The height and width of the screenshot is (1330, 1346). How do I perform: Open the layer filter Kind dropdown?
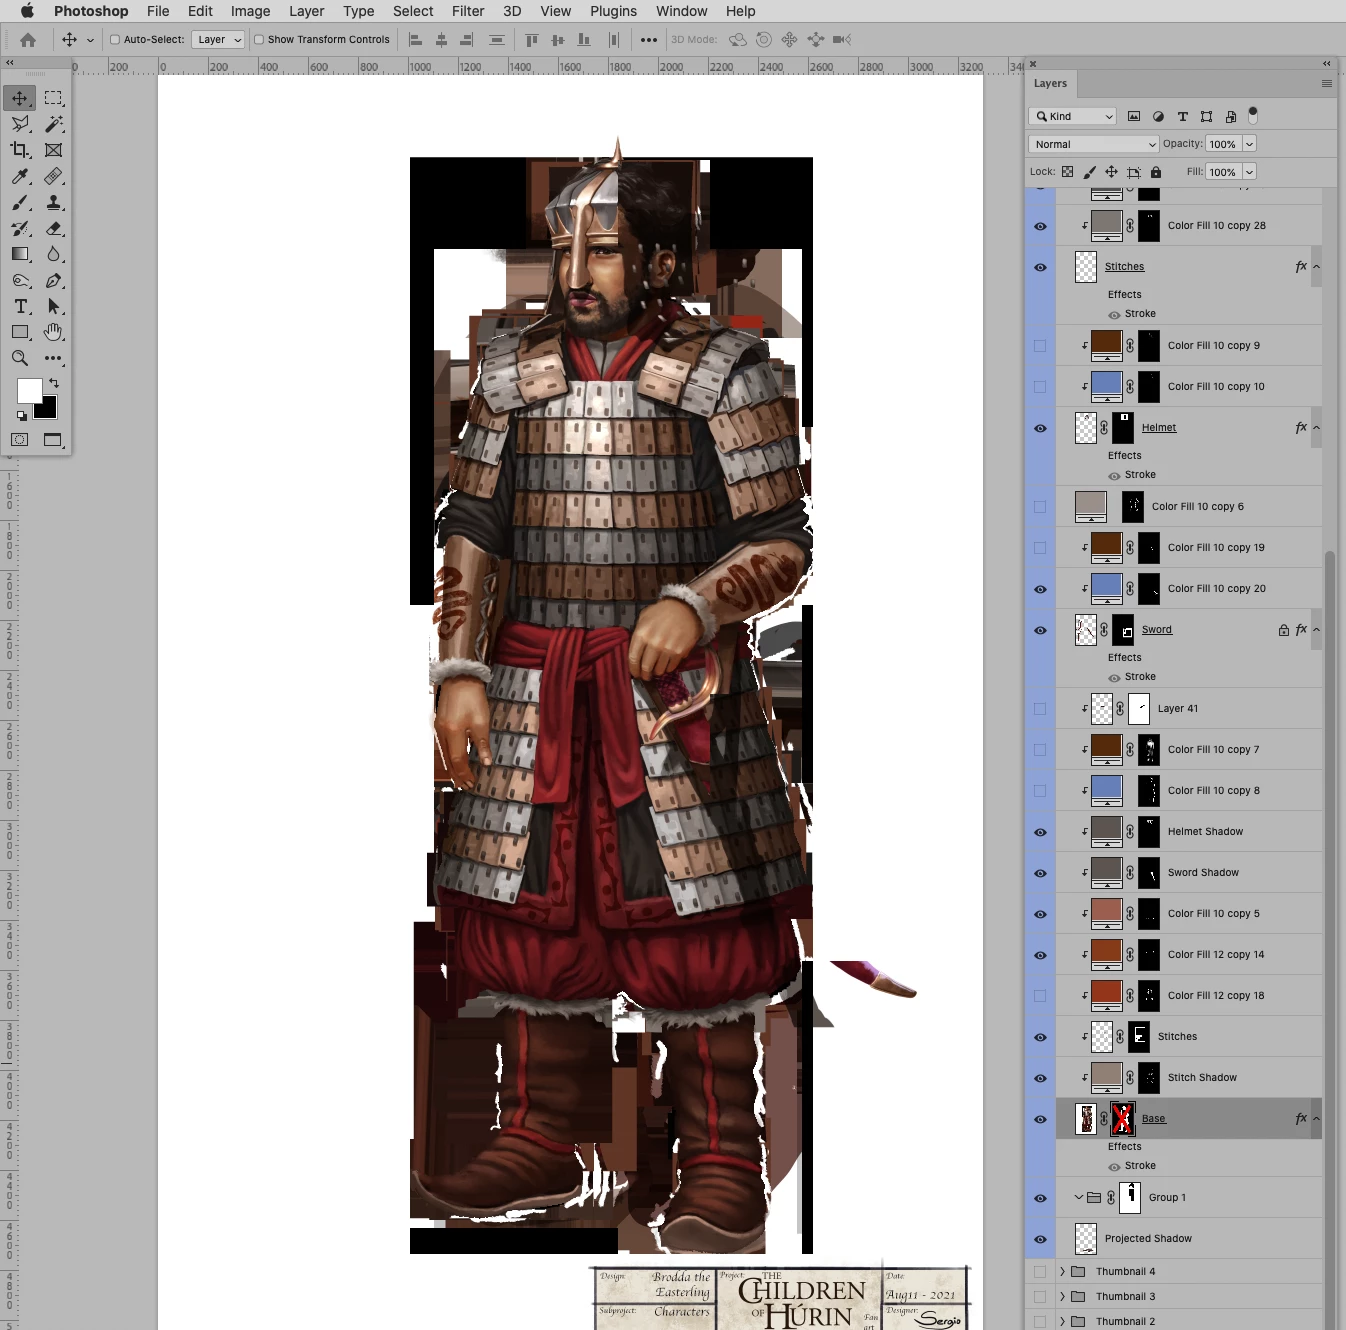[x=1072, y=117]
